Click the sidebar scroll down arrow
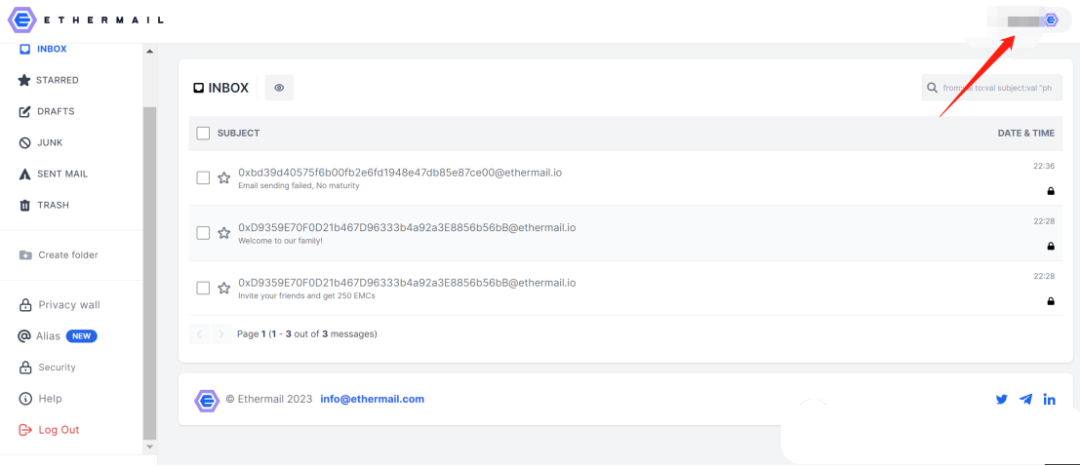 (150, 447)
